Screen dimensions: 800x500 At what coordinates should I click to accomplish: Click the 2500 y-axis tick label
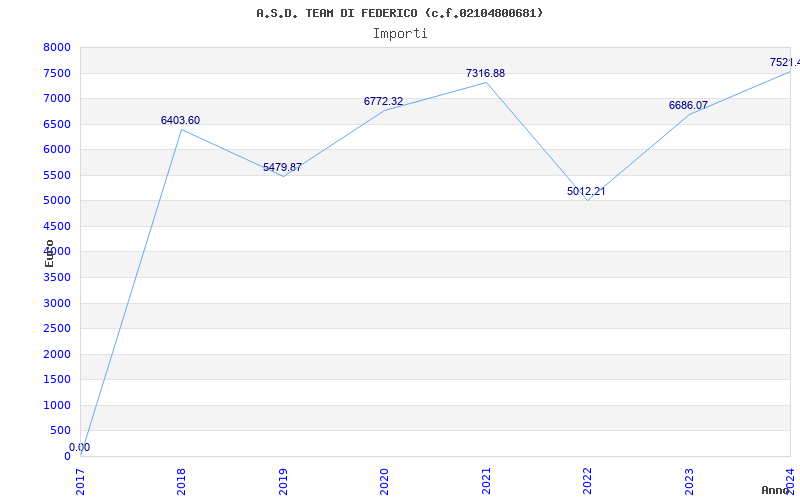(x=57, y=329)
